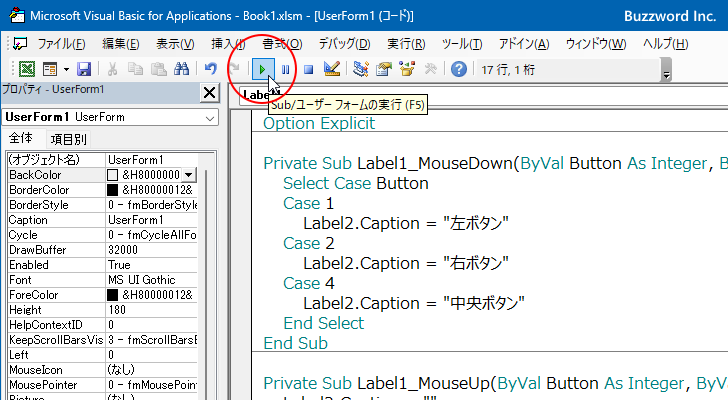Switch to the 項目別 tab

[x=69, y=140]
